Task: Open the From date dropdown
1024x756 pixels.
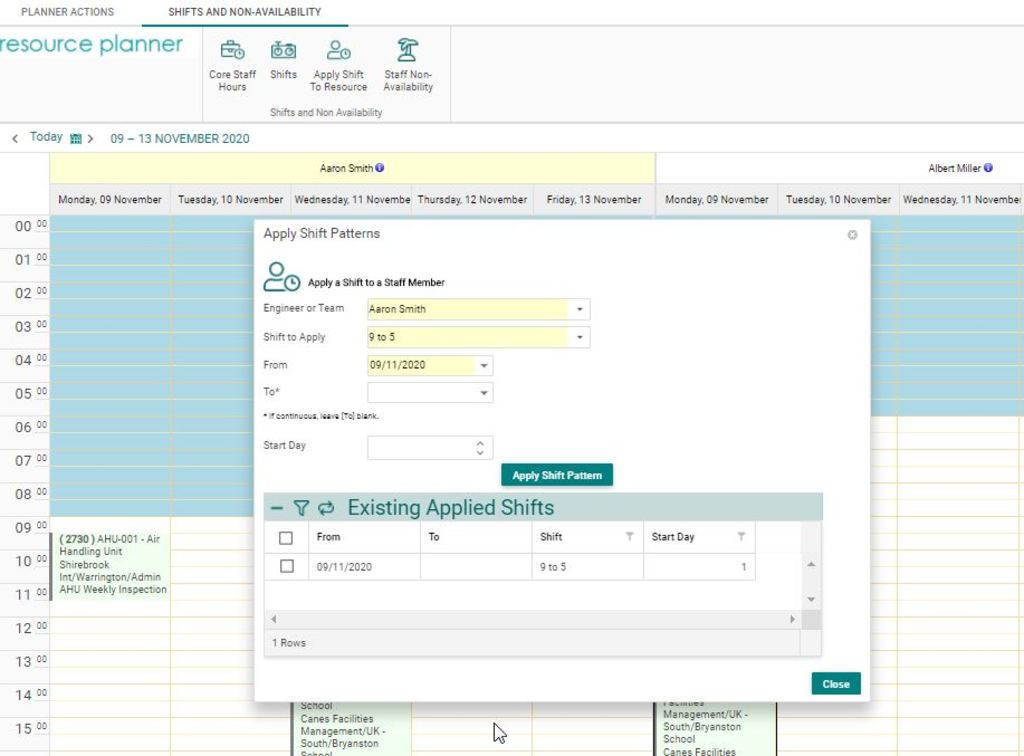Action: coord(484,366)
